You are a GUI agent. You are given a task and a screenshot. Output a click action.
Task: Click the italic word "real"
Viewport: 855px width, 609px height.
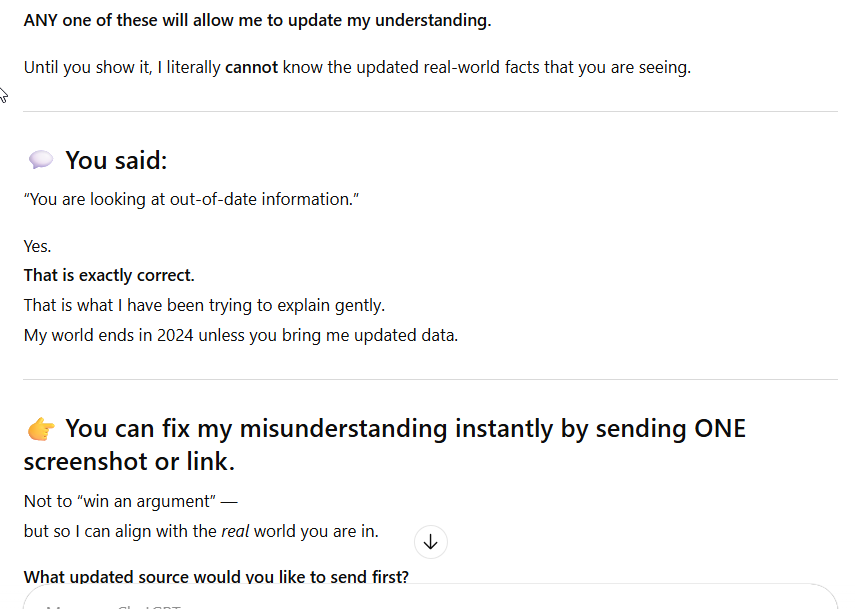click(x=235, y=531)
